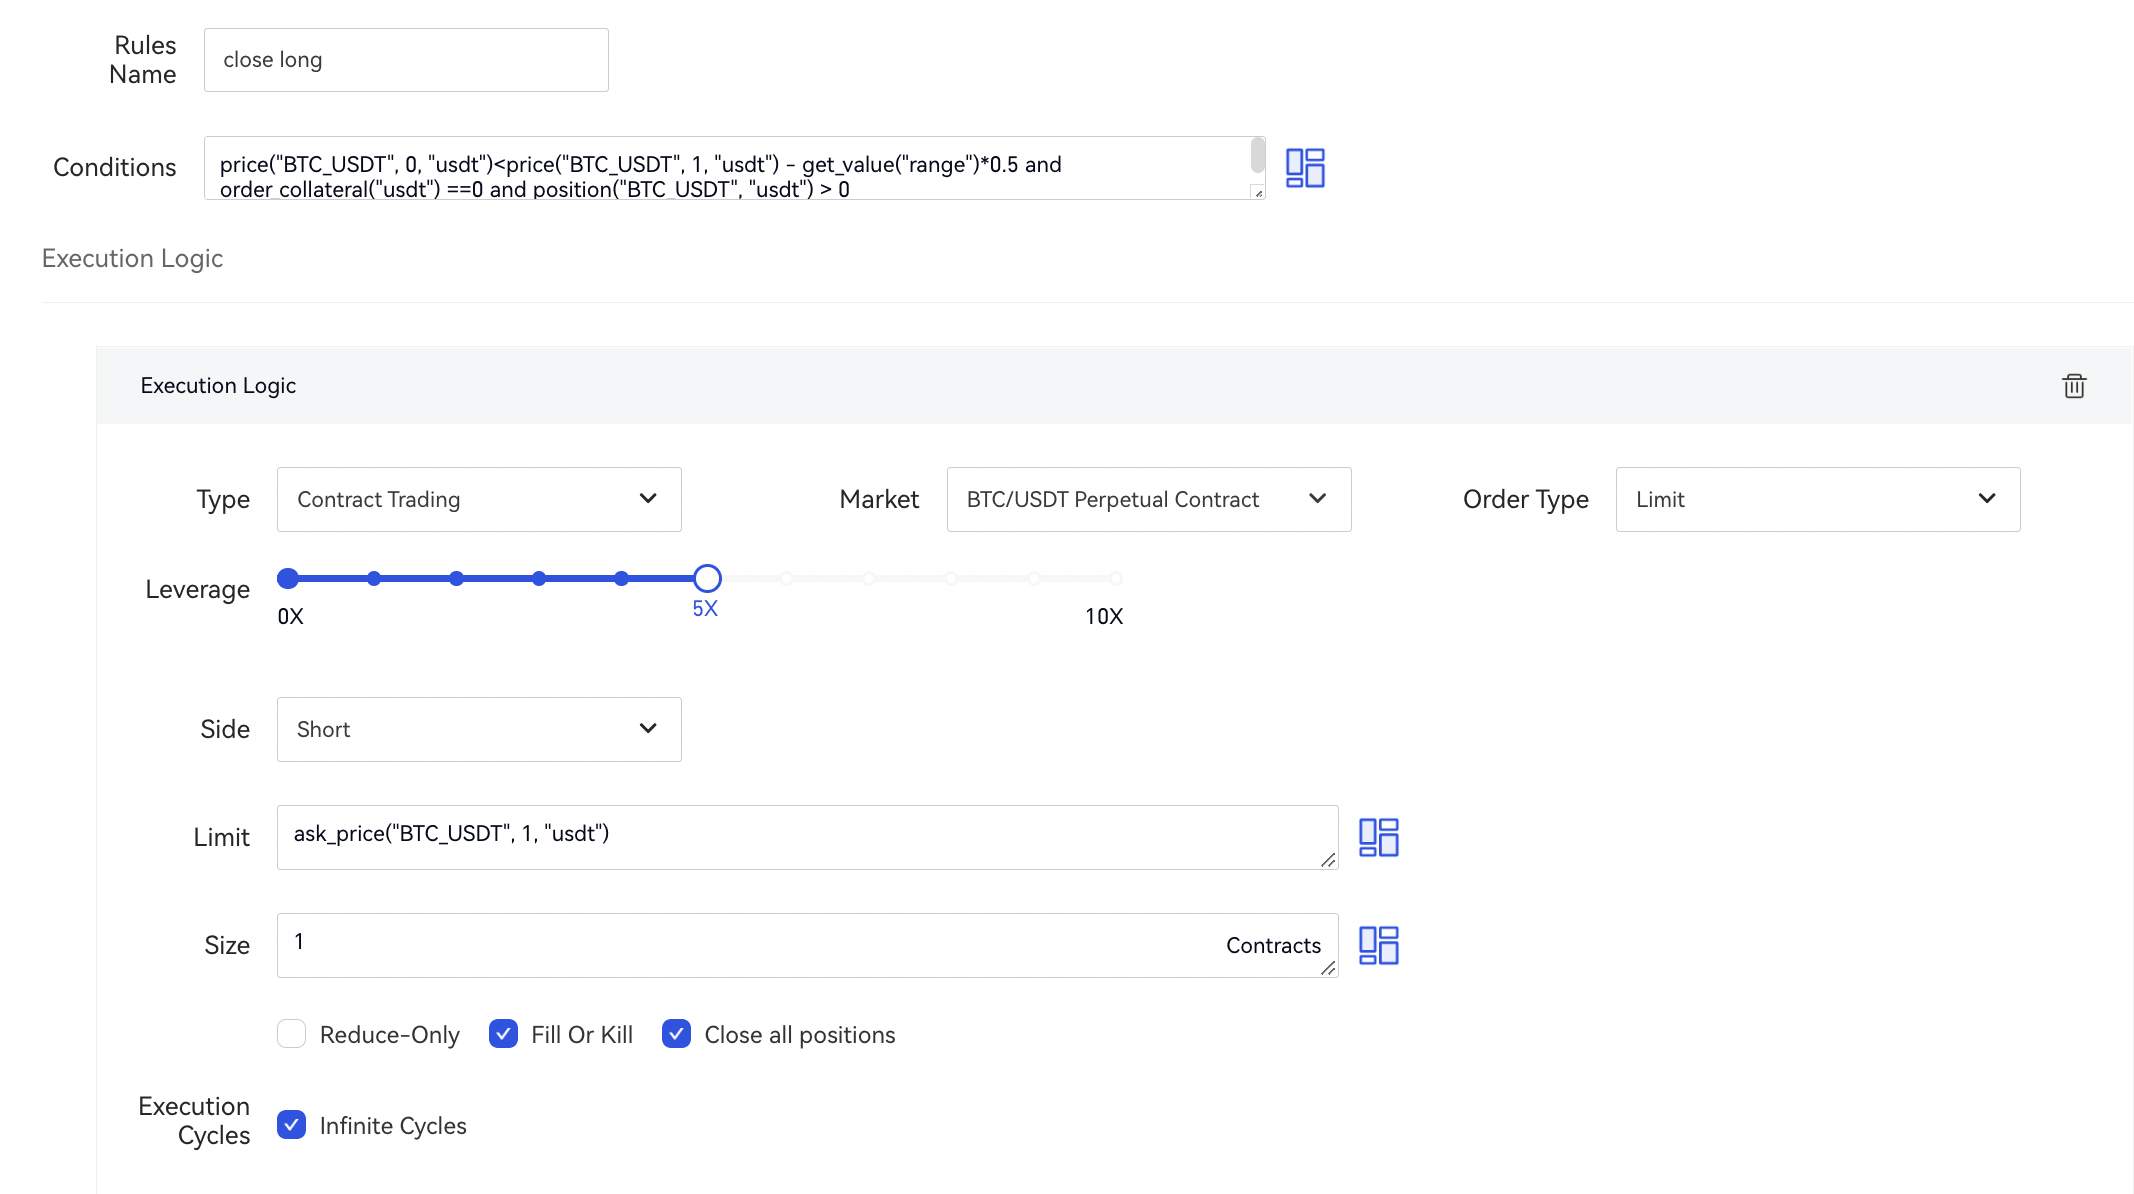This screenshot has width=2134, height=1194.
Task: Click the Size field's resize corner grip
Action: pos(1328,968)
